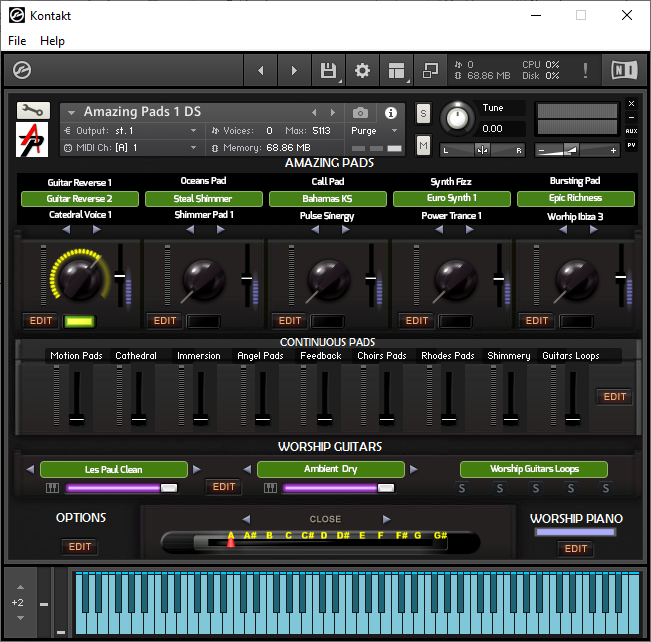This screenshot has height=642, width=651.
Task: Toggle the dark button beside Epic Richness EDIT
Action: [x=576, y=321]
